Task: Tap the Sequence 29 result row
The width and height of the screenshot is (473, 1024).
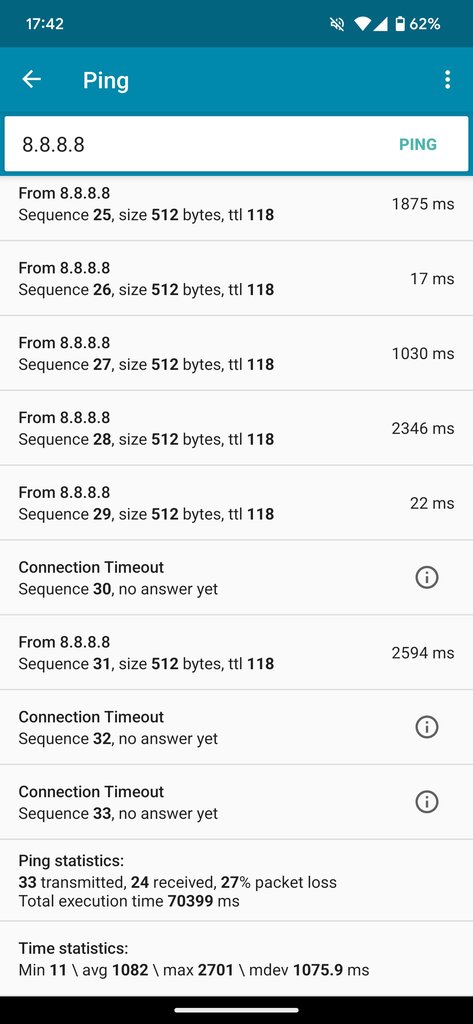Action: [x=236, y=503]
